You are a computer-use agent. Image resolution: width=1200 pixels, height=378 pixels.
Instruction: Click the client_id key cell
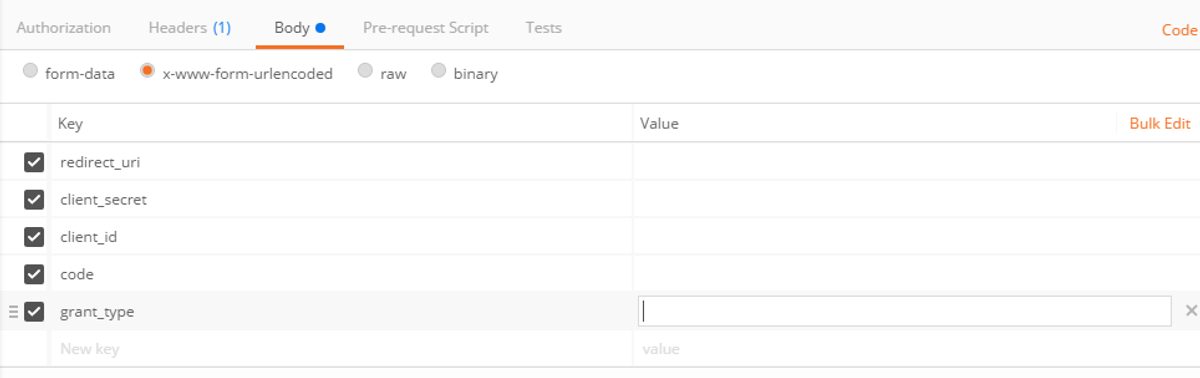point(341,237)
